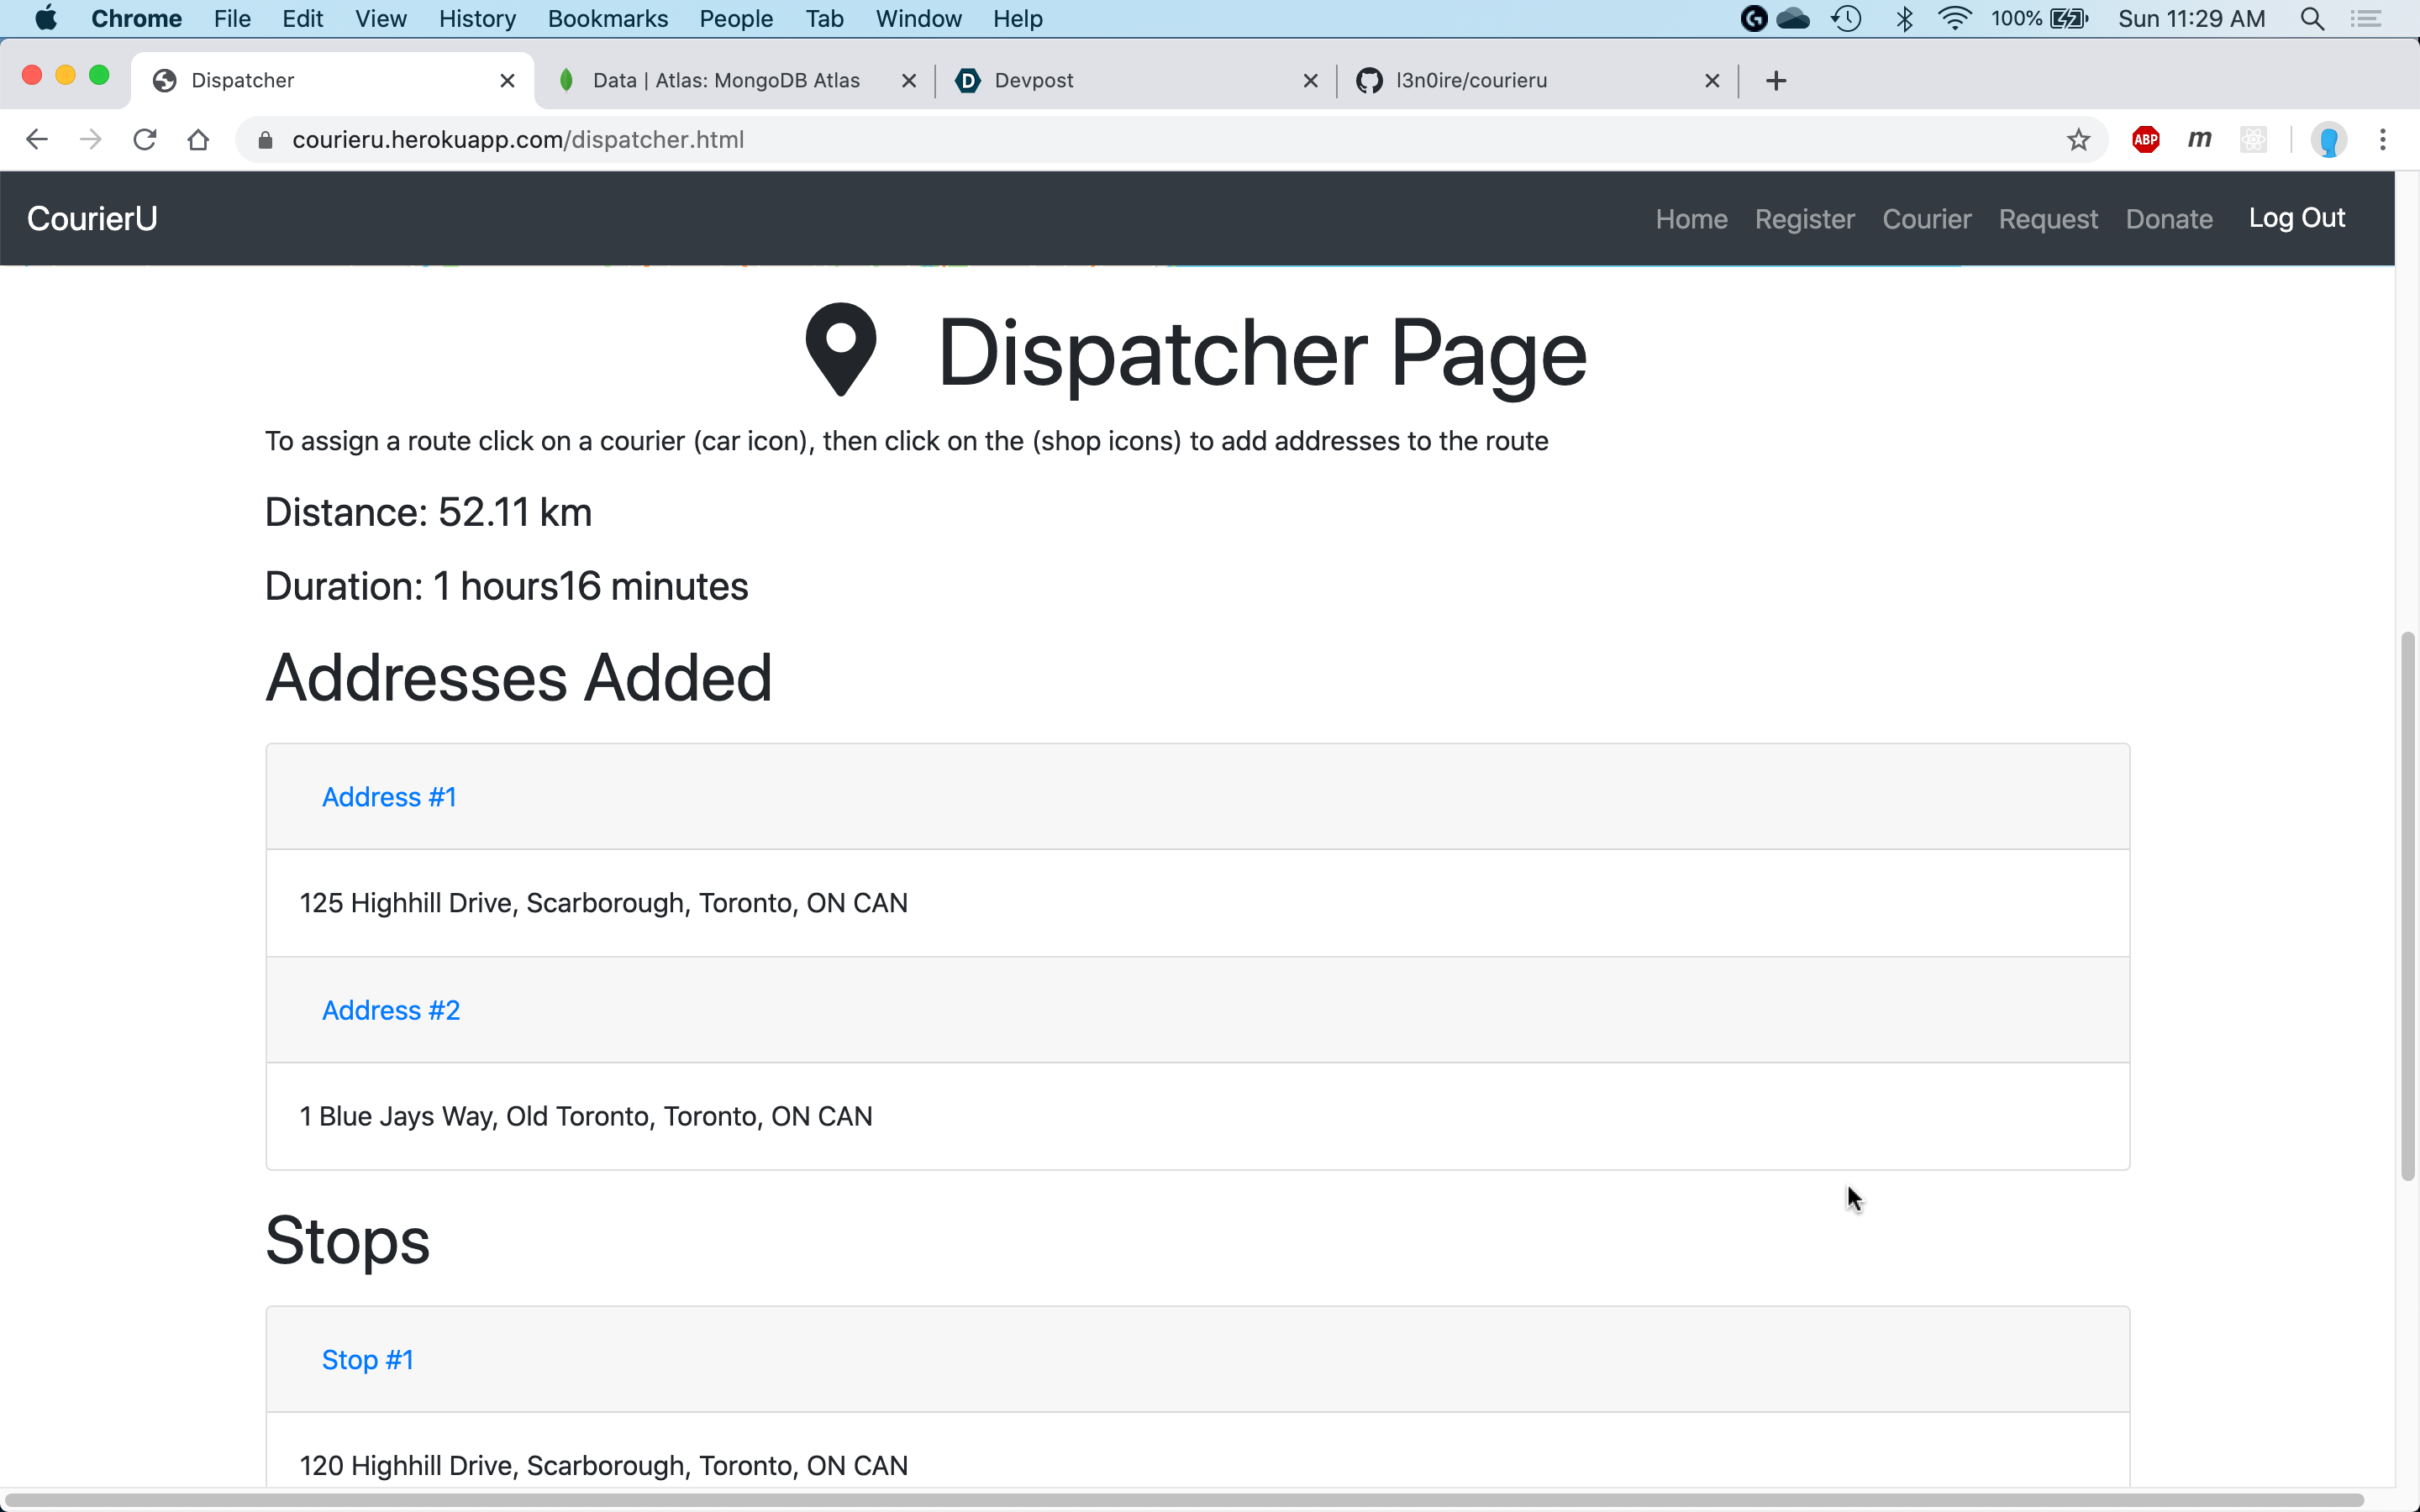Collapse the Address #1 panel
This screenshot has width=2420, height=1512.
pyautogui.click(x=389, y=797)
